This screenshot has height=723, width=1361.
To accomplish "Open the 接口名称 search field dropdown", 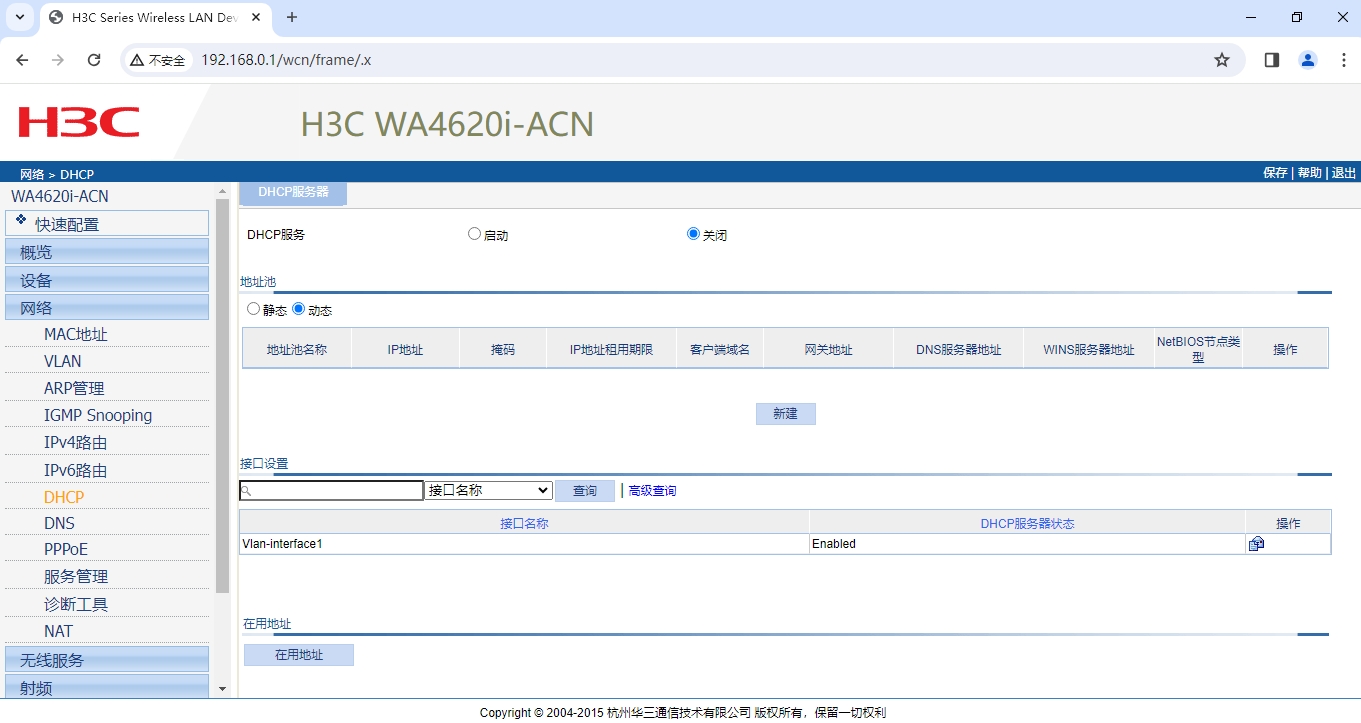I will click(x=488, y=490).
